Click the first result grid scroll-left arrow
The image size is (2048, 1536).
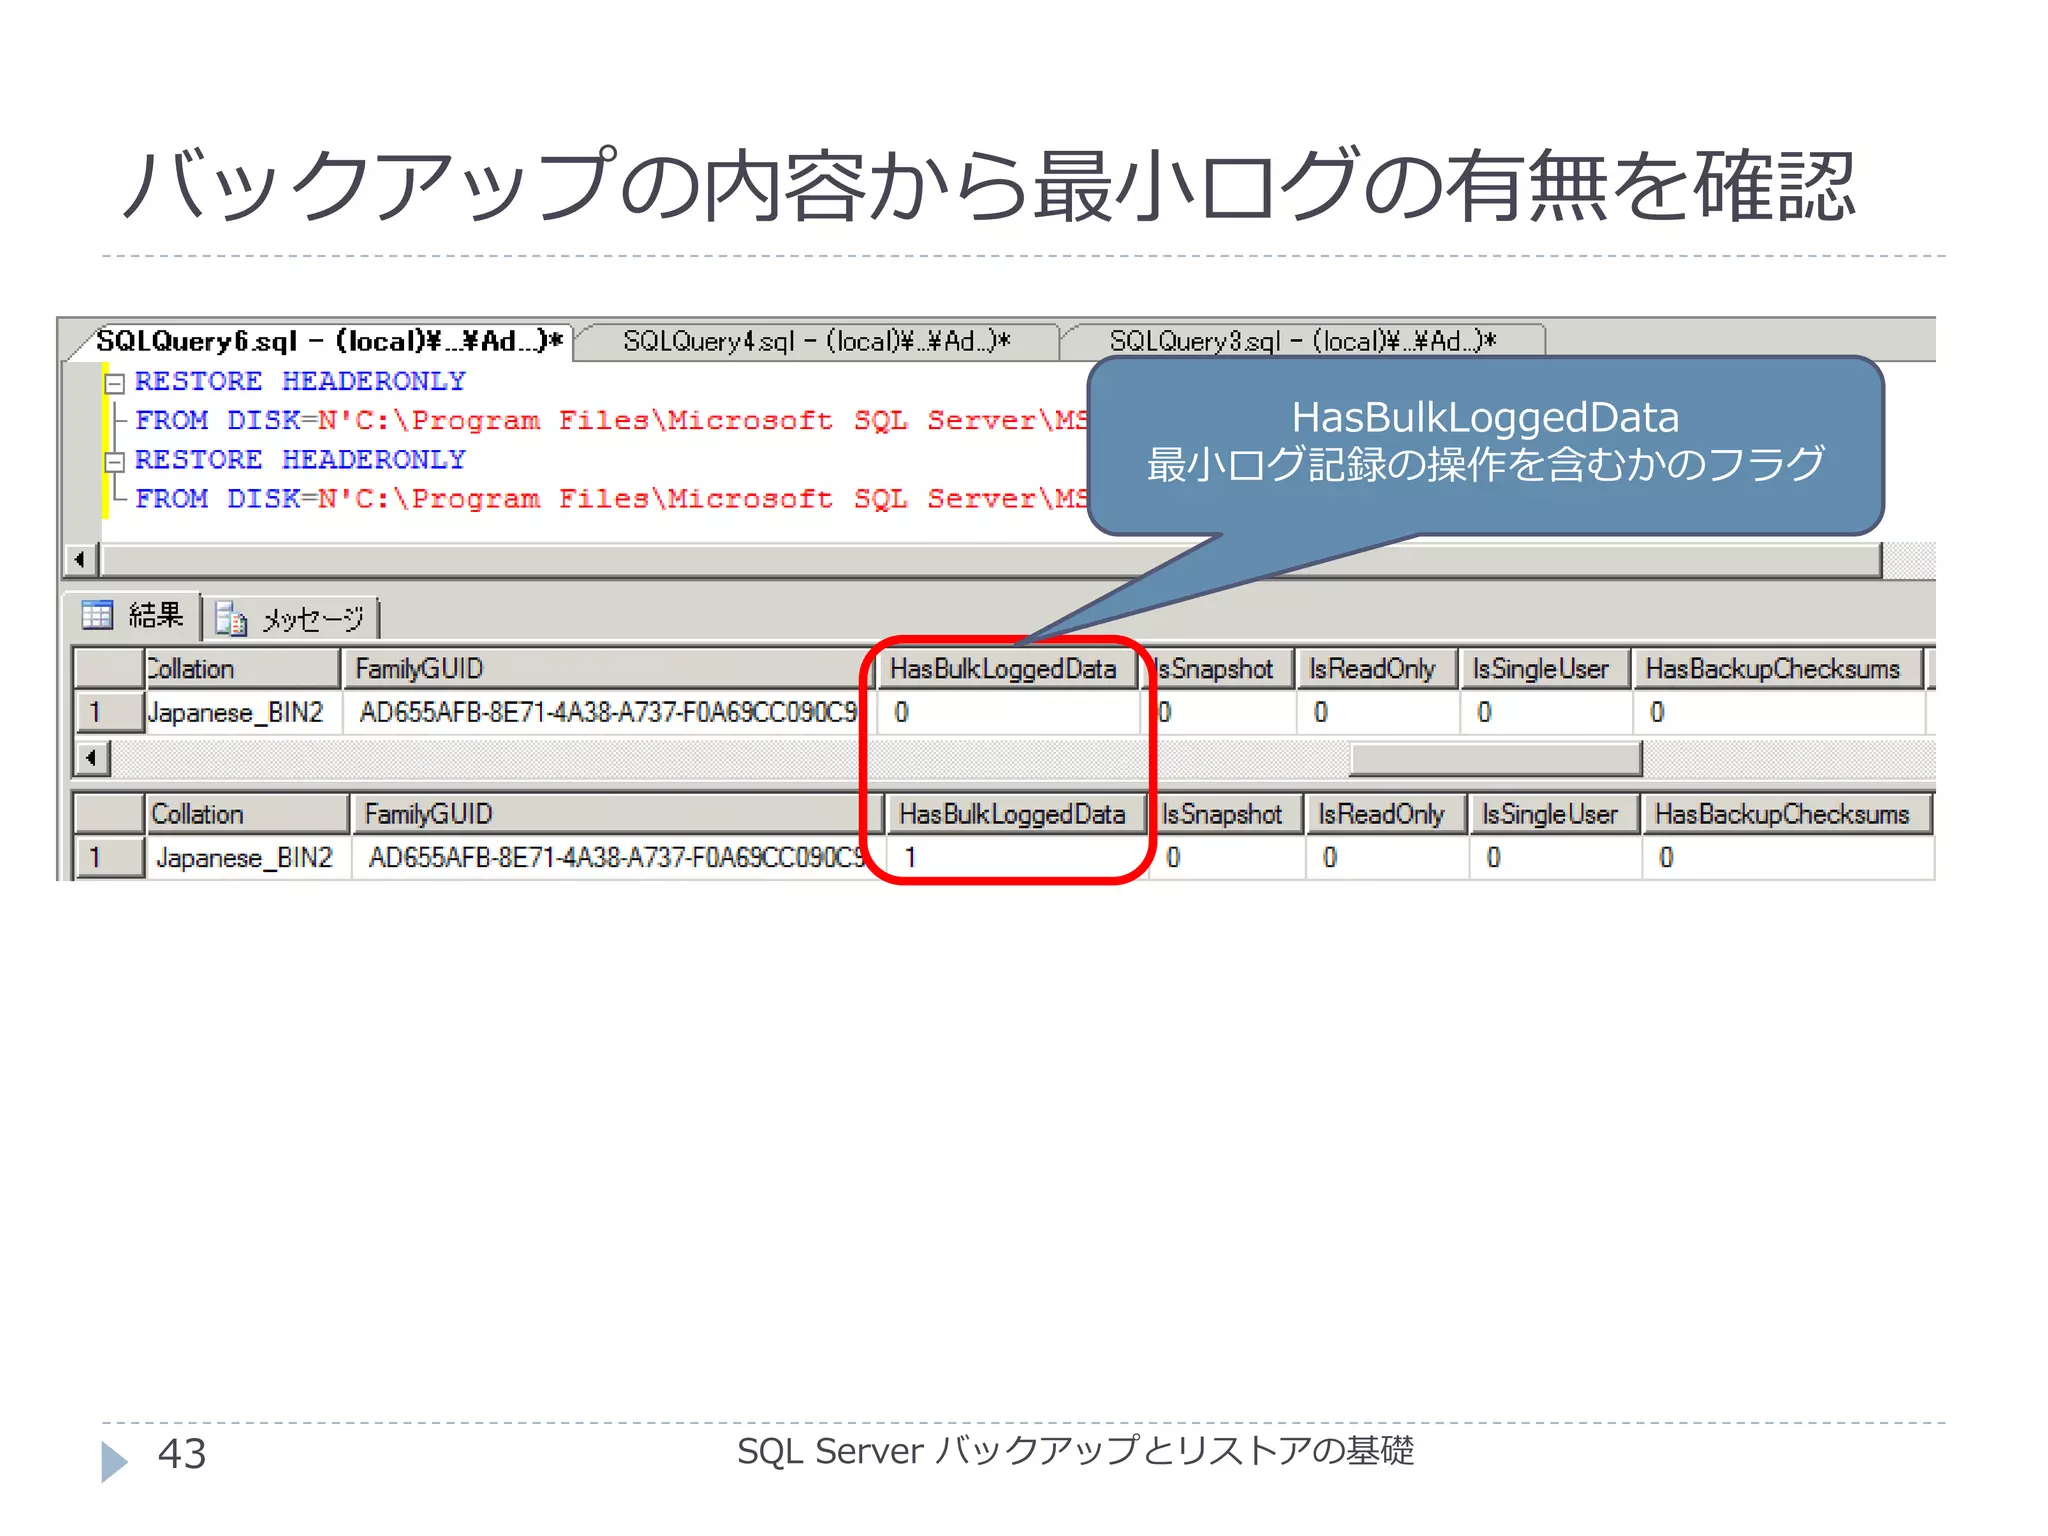pos(92,758)
